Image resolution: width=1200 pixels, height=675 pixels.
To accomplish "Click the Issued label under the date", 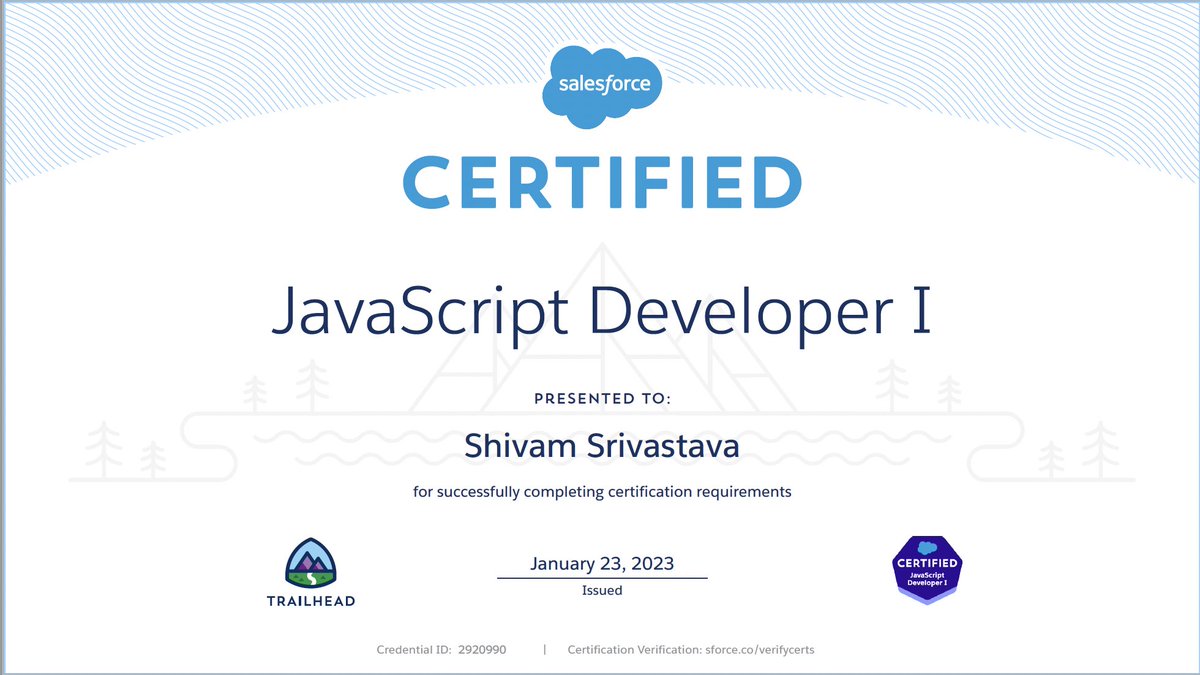I will (x=602, y=590).
